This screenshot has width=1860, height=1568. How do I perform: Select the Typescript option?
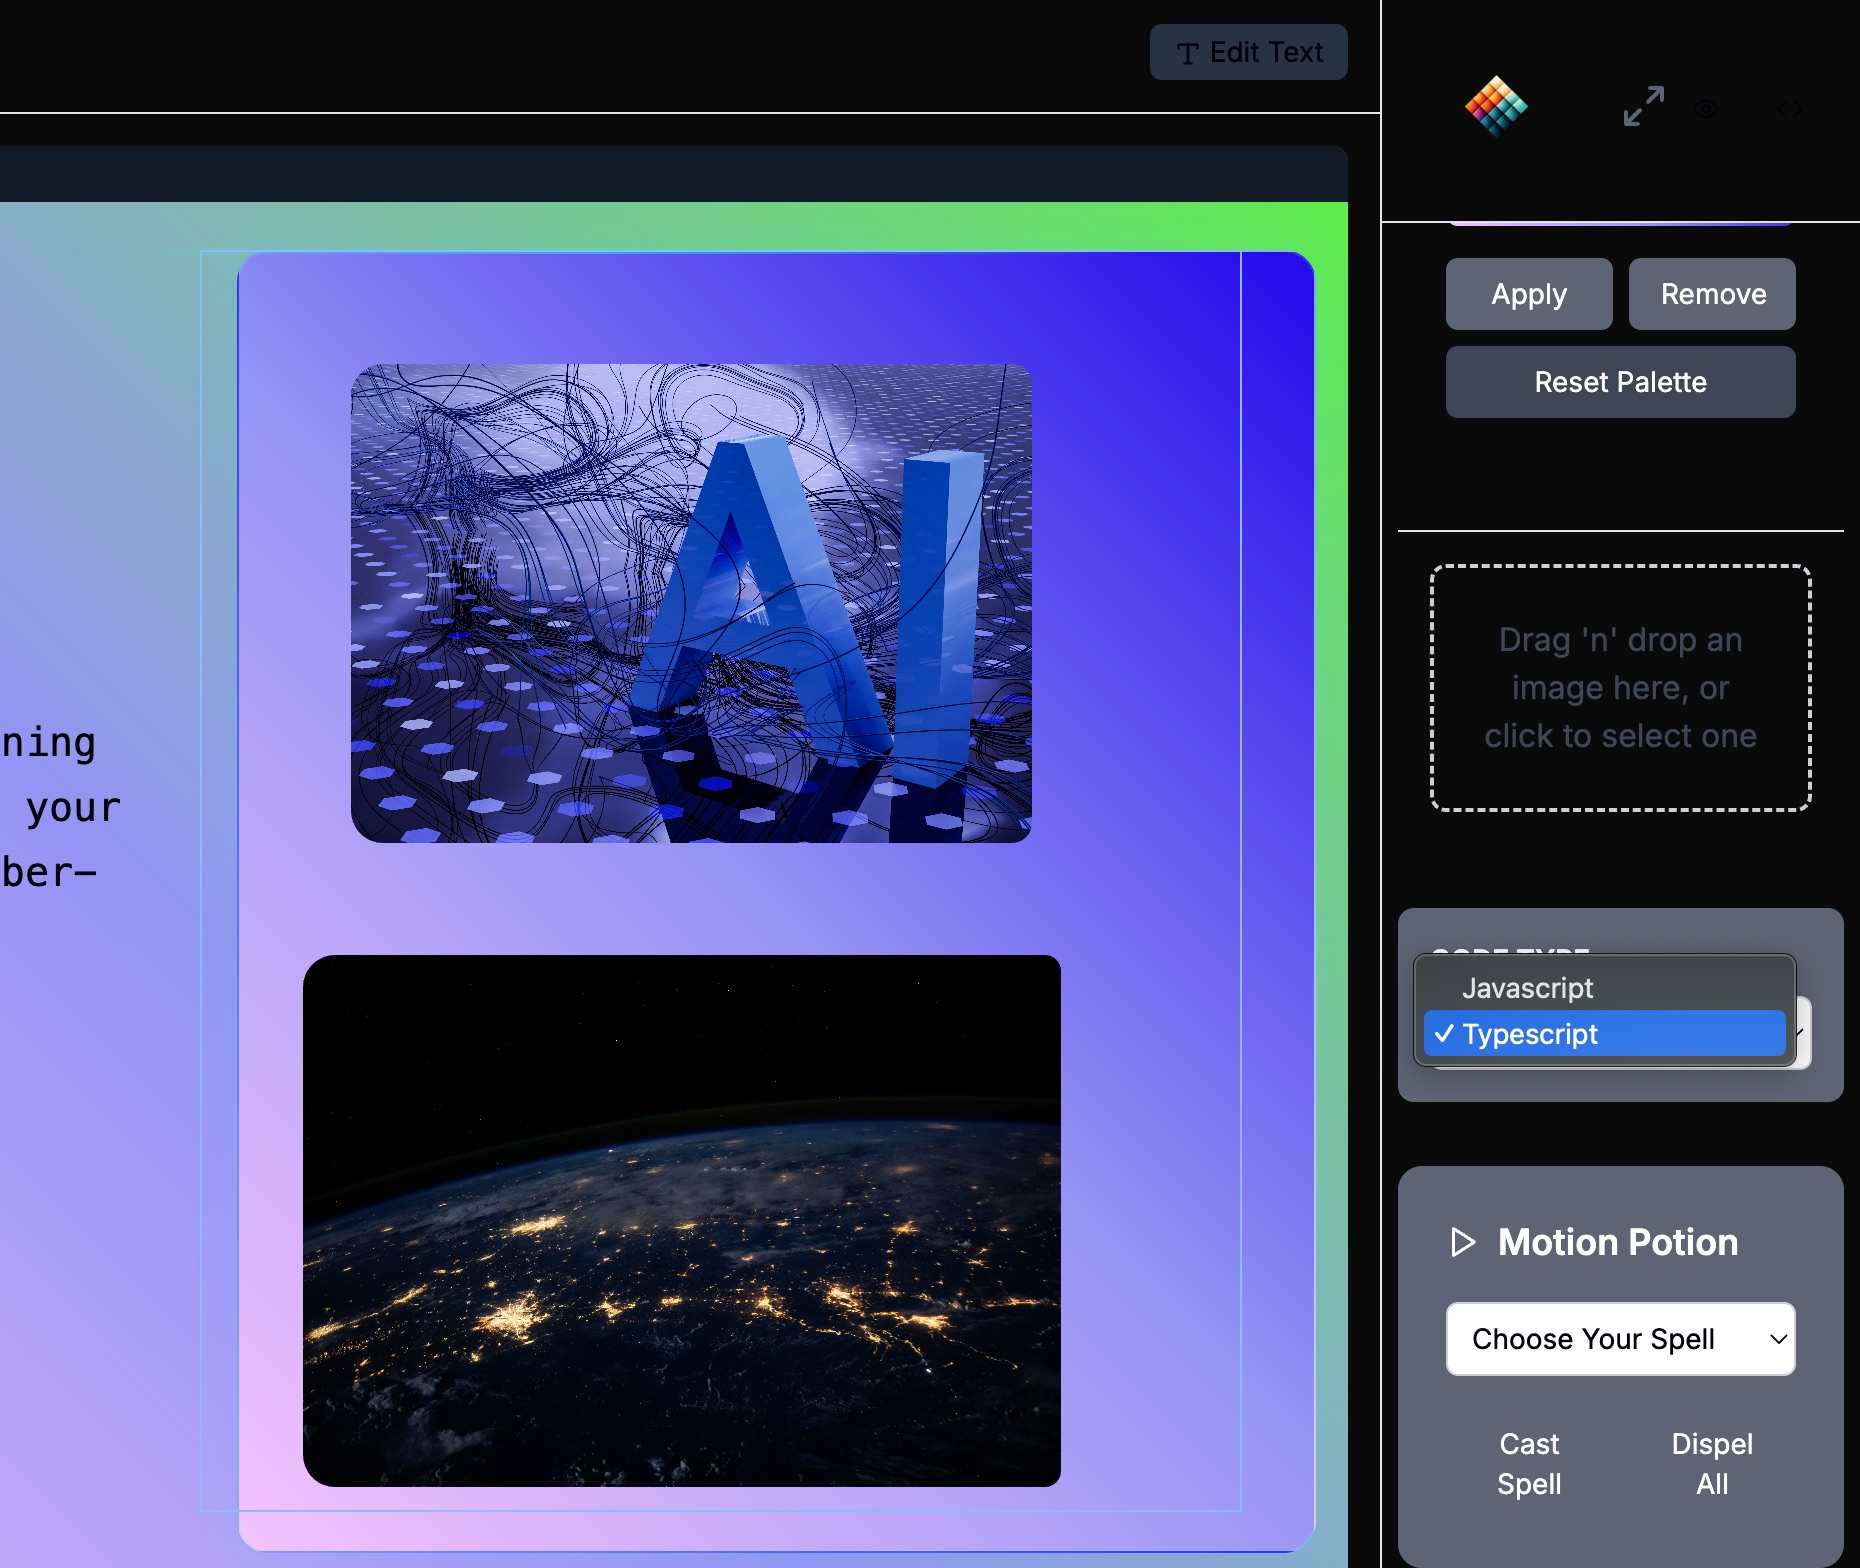[x=1605, y=1033]
